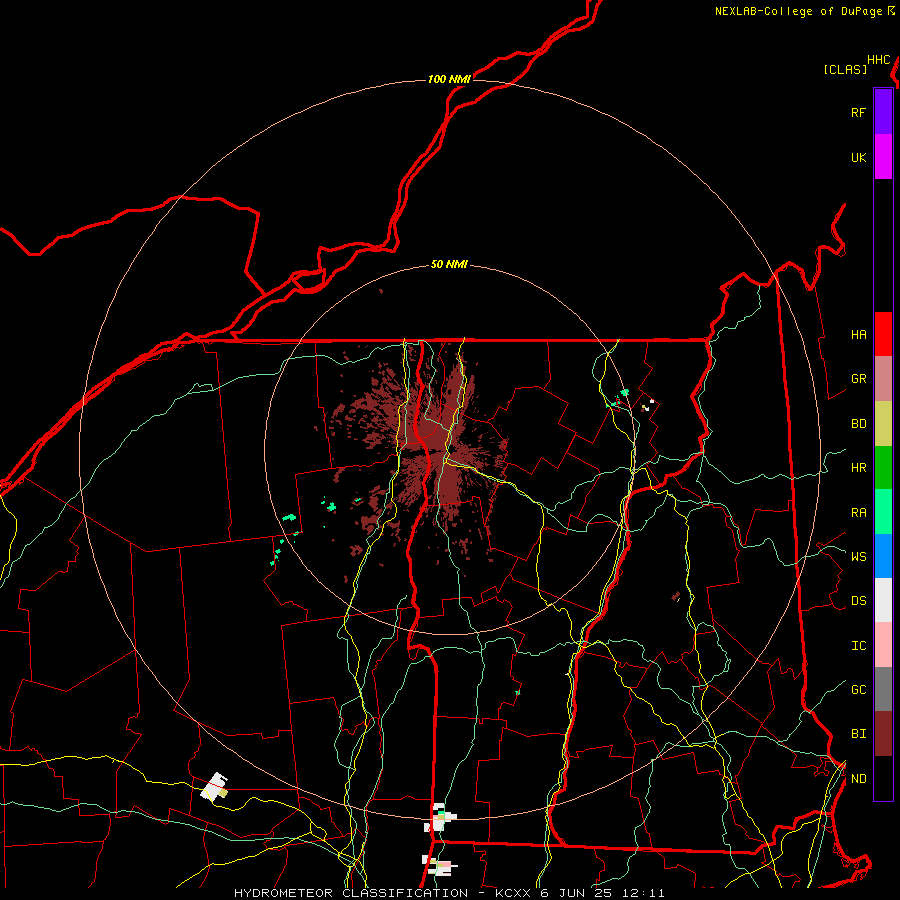Click the BI legend label
The image size is (900, 900).
click(x=858, y=734)
